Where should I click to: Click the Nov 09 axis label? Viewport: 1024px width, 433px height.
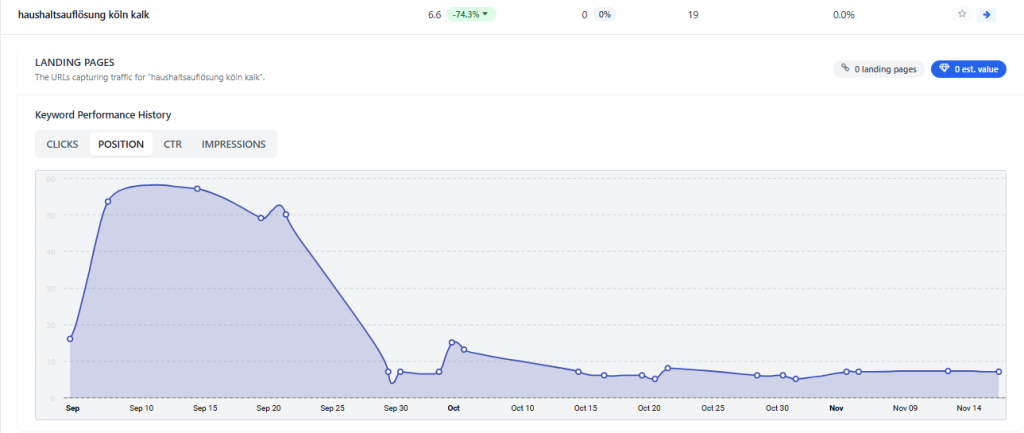point(905,408)
